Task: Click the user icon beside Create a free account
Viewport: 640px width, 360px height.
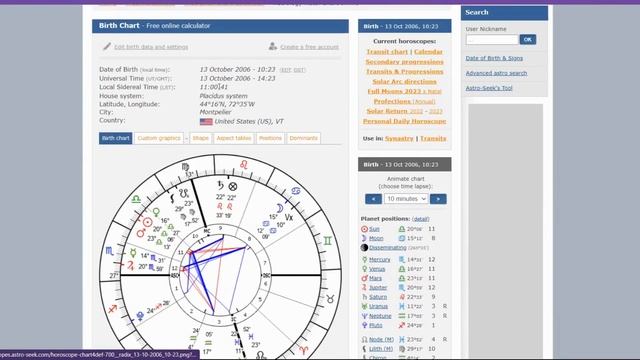Action: pyautogui.click(x=273, y=46)
